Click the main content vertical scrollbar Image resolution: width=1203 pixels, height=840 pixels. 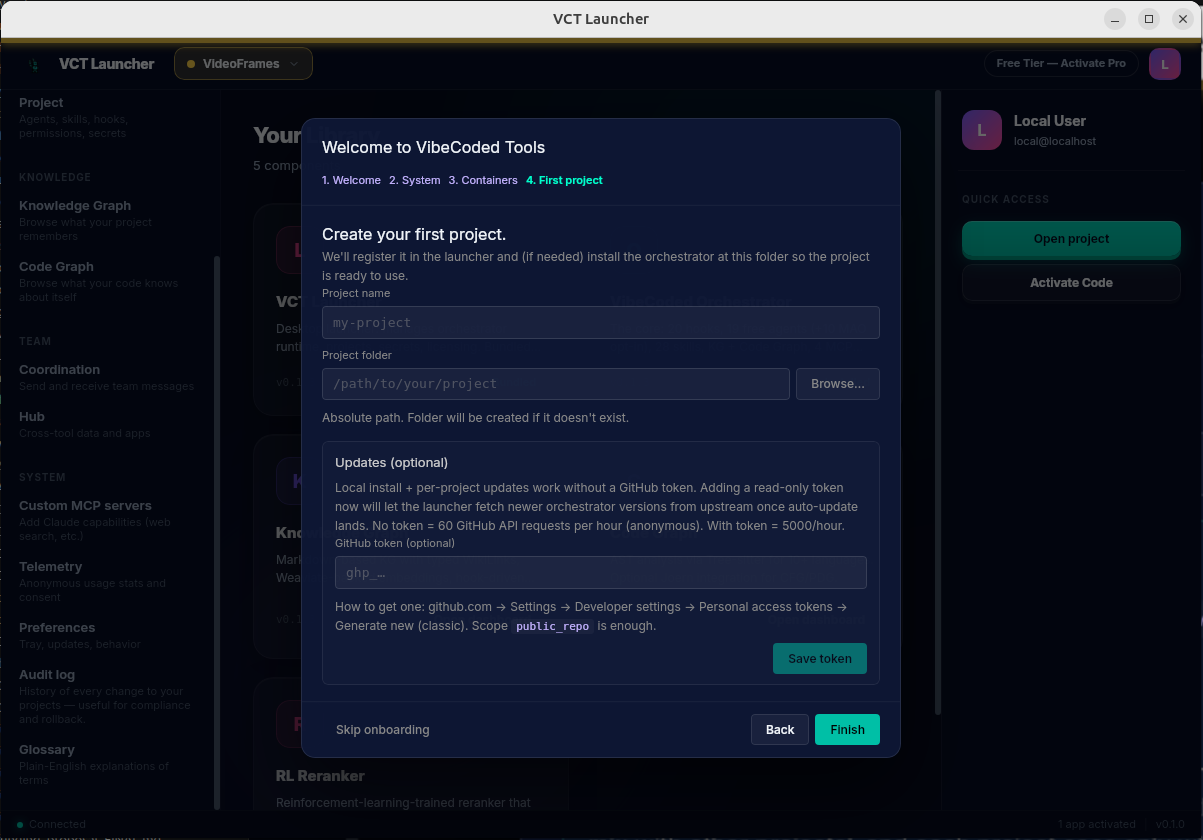[937, 402]
